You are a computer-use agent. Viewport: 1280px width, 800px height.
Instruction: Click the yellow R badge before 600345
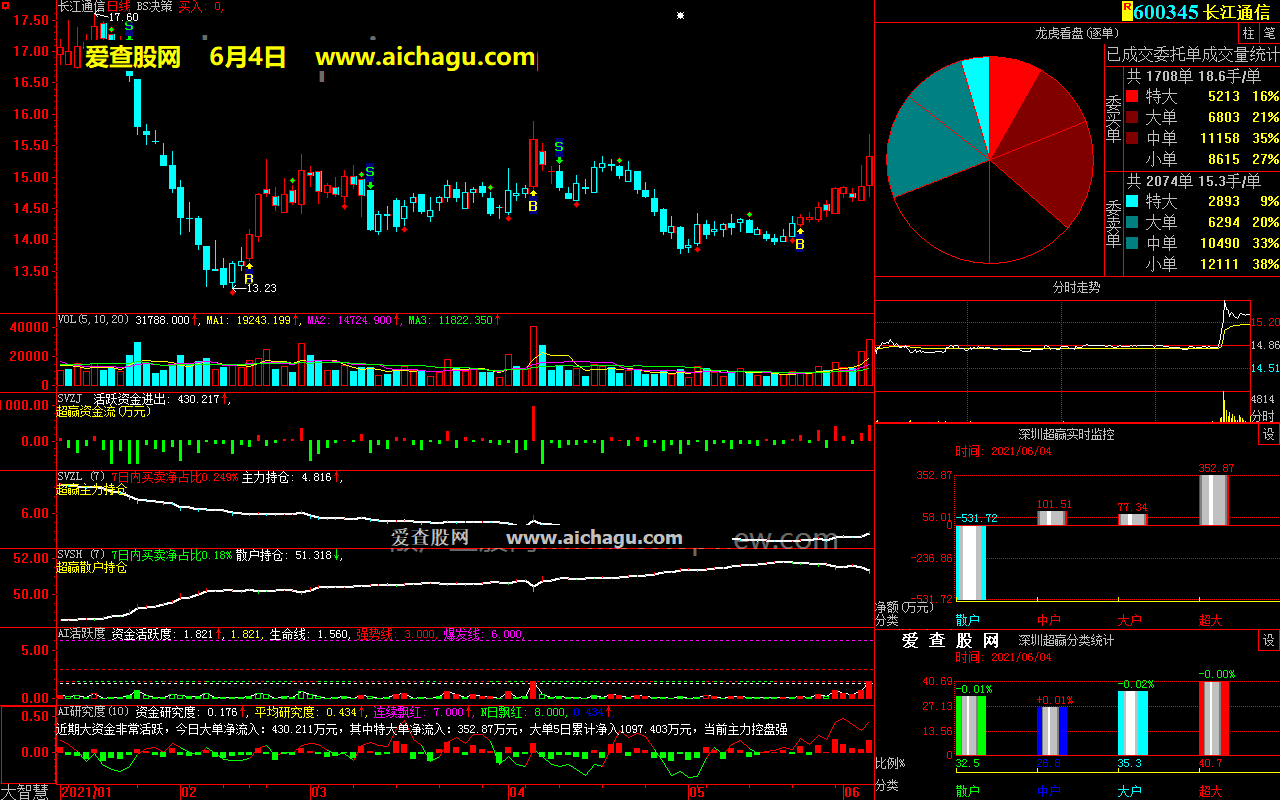(1128, 11)
